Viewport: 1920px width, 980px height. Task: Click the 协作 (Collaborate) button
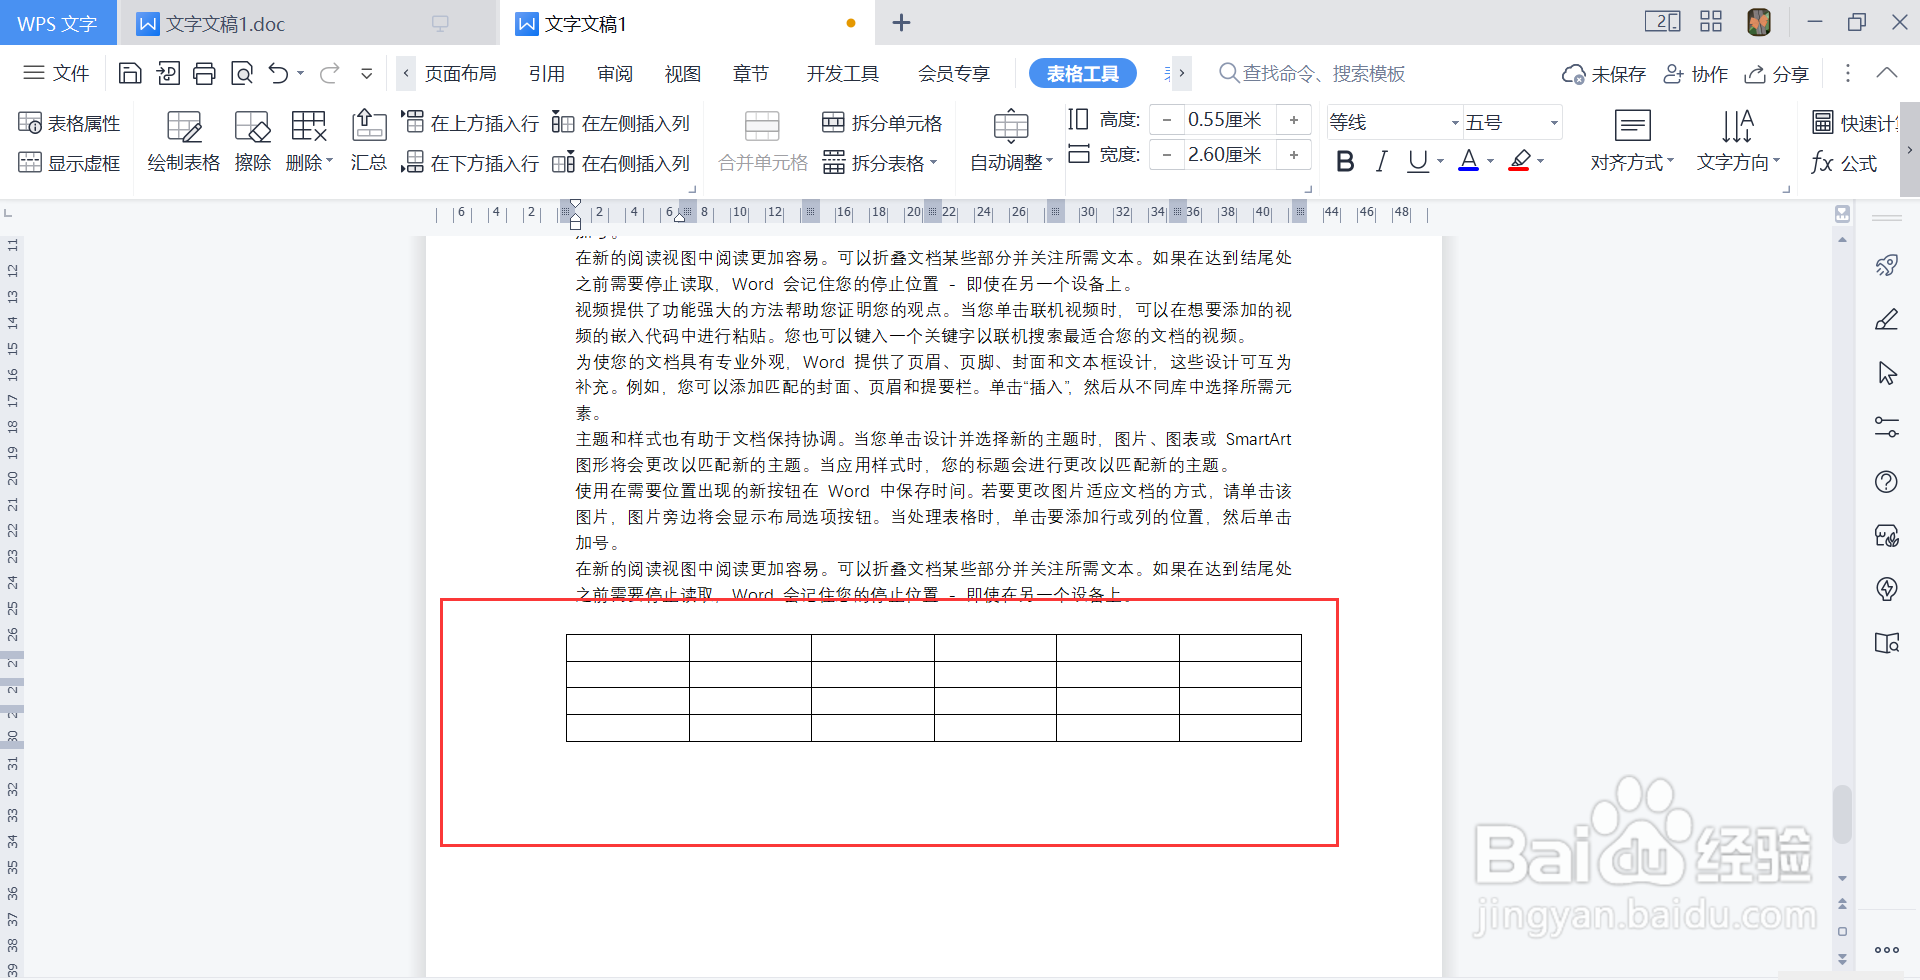[1695, 73]
